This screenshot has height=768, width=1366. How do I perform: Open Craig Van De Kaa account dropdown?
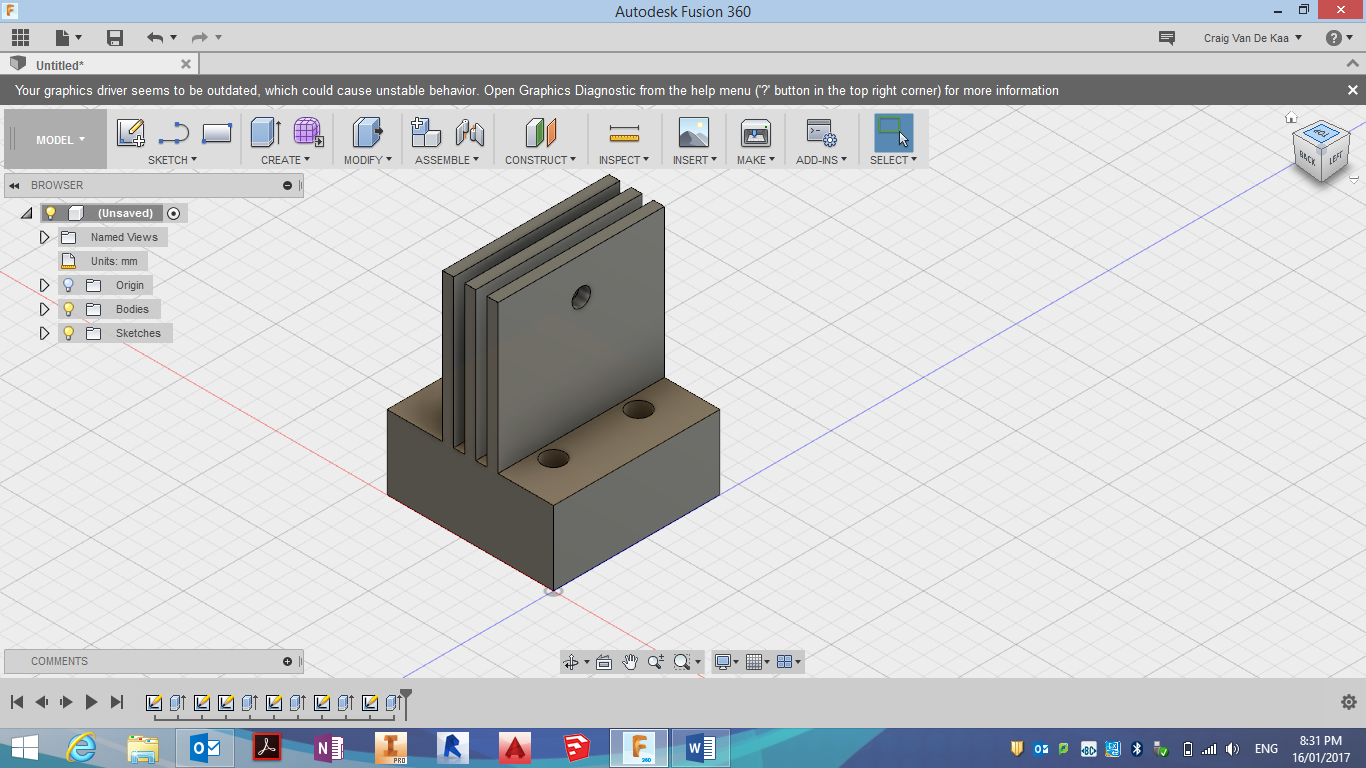(1253, 38)
